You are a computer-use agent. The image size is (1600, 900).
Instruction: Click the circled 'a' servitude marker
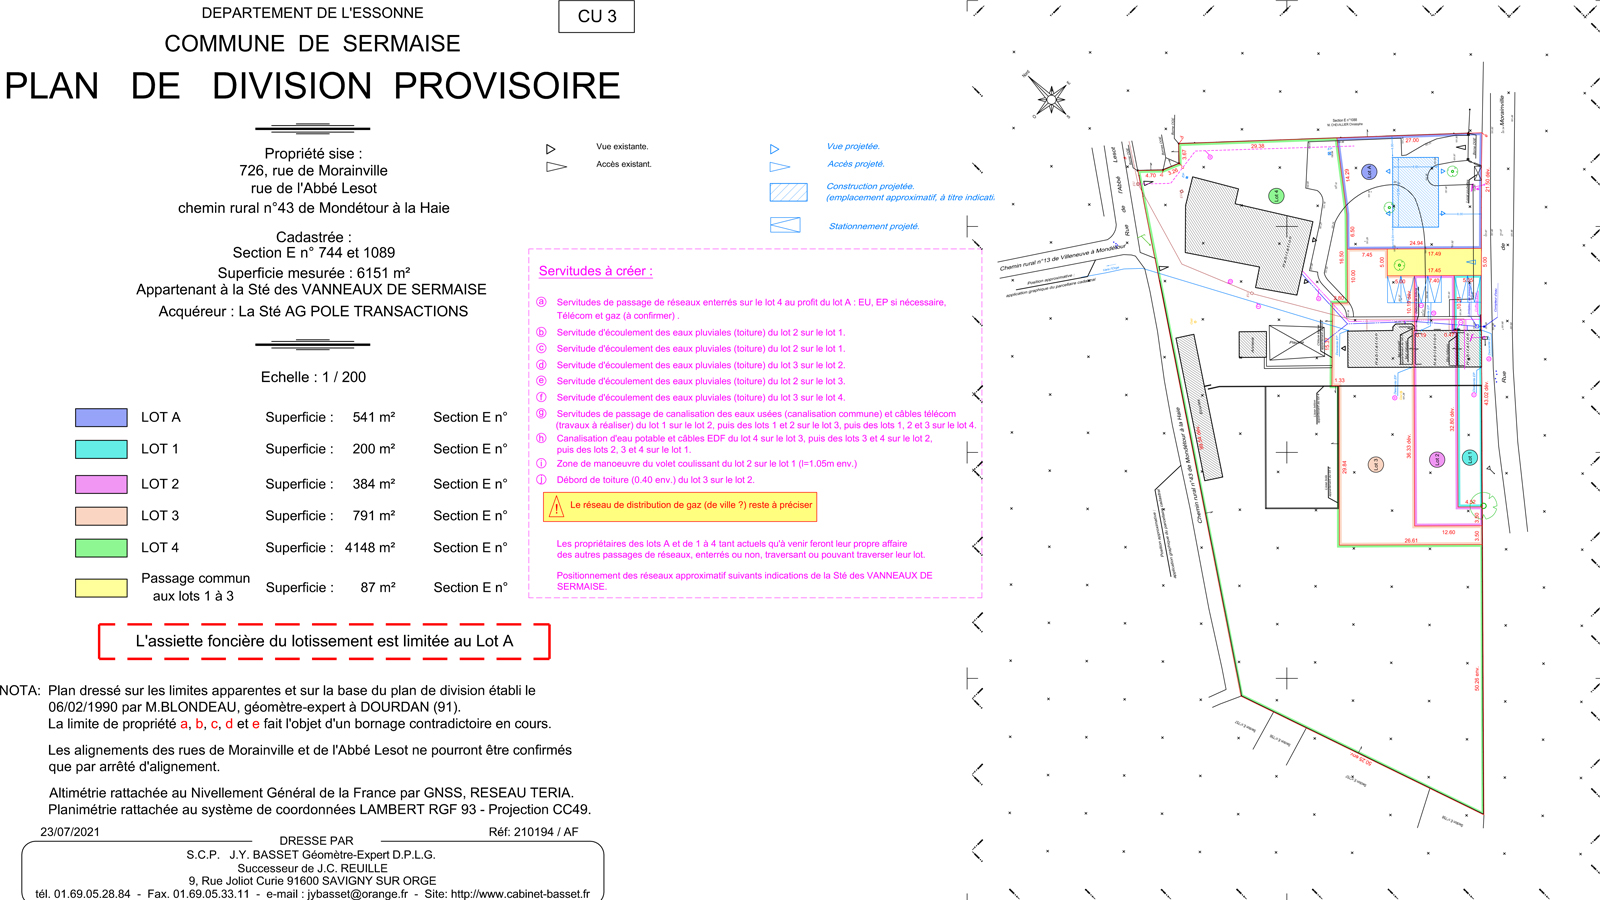coord(541,302)
